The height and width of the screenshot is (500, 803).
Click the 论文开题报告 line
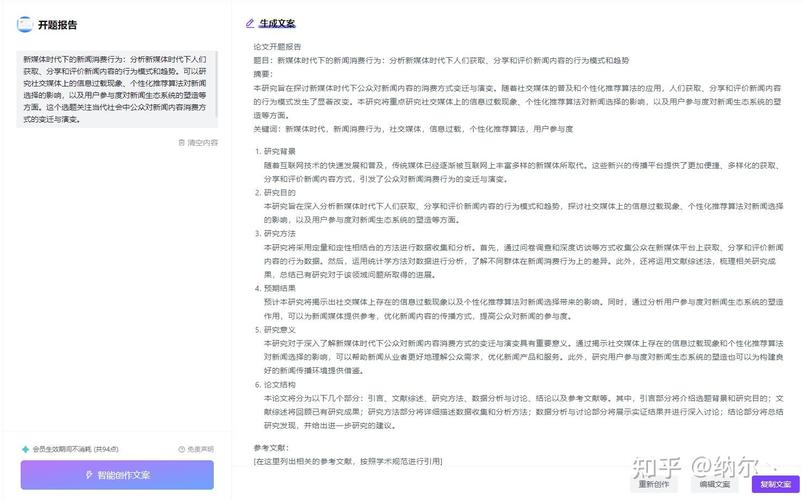(x=277, y=47)
